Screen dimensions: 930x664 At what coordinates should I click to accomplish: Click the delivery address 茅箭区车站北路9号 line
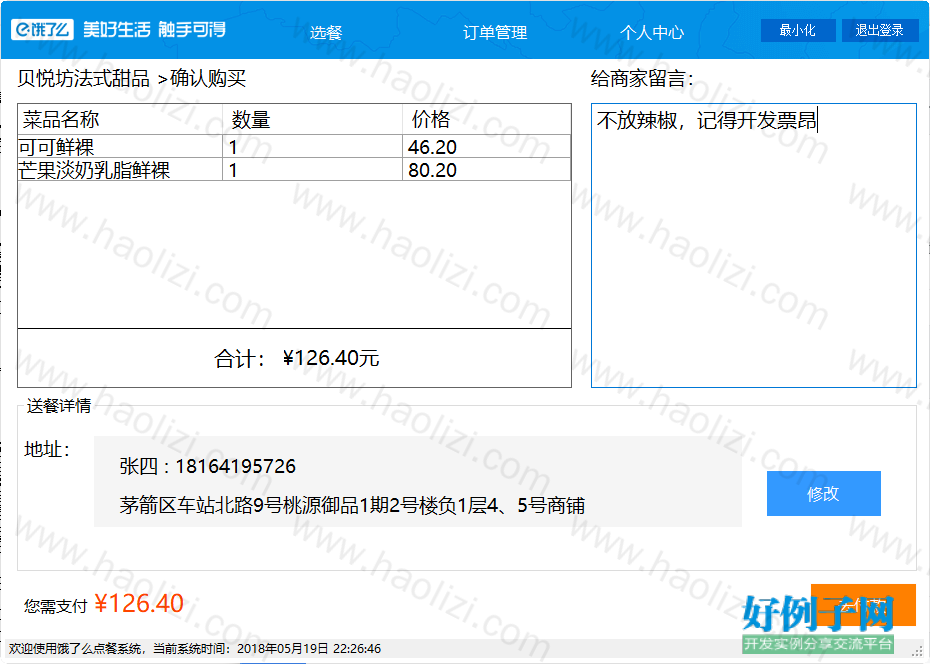352,505
